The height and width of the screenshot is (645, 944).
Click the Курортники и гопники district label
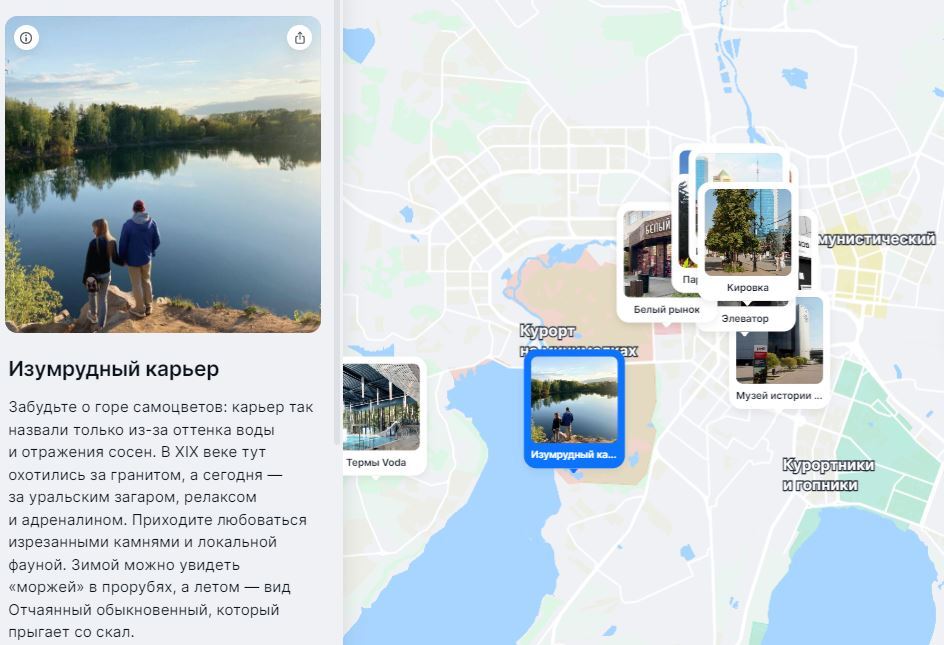pos(828,475)
